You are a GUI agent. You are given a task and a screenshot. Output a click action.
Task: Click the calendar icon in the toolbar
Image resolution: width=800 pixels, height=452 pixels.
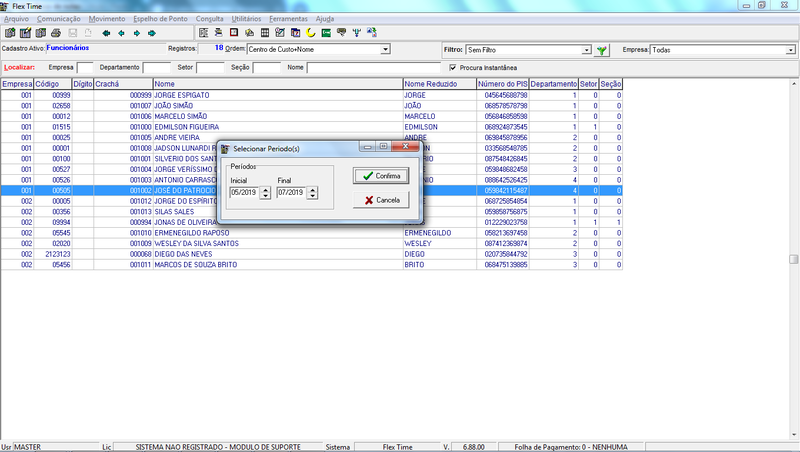point(295,33)
